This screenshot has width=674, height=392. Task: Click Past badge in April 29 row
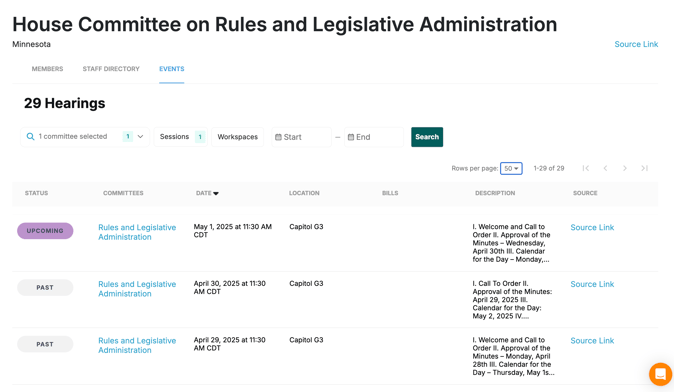(45, 344)
